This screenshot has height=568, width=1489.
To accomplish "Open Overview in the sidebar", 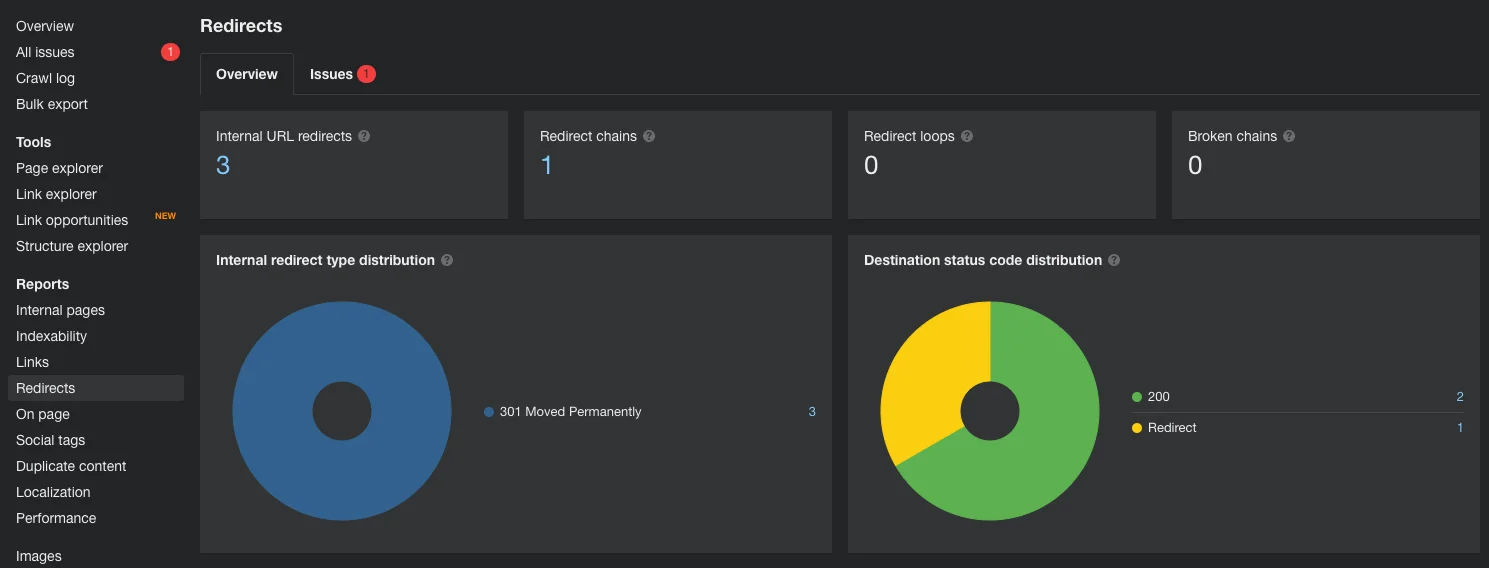I will (x=45, y=26).
